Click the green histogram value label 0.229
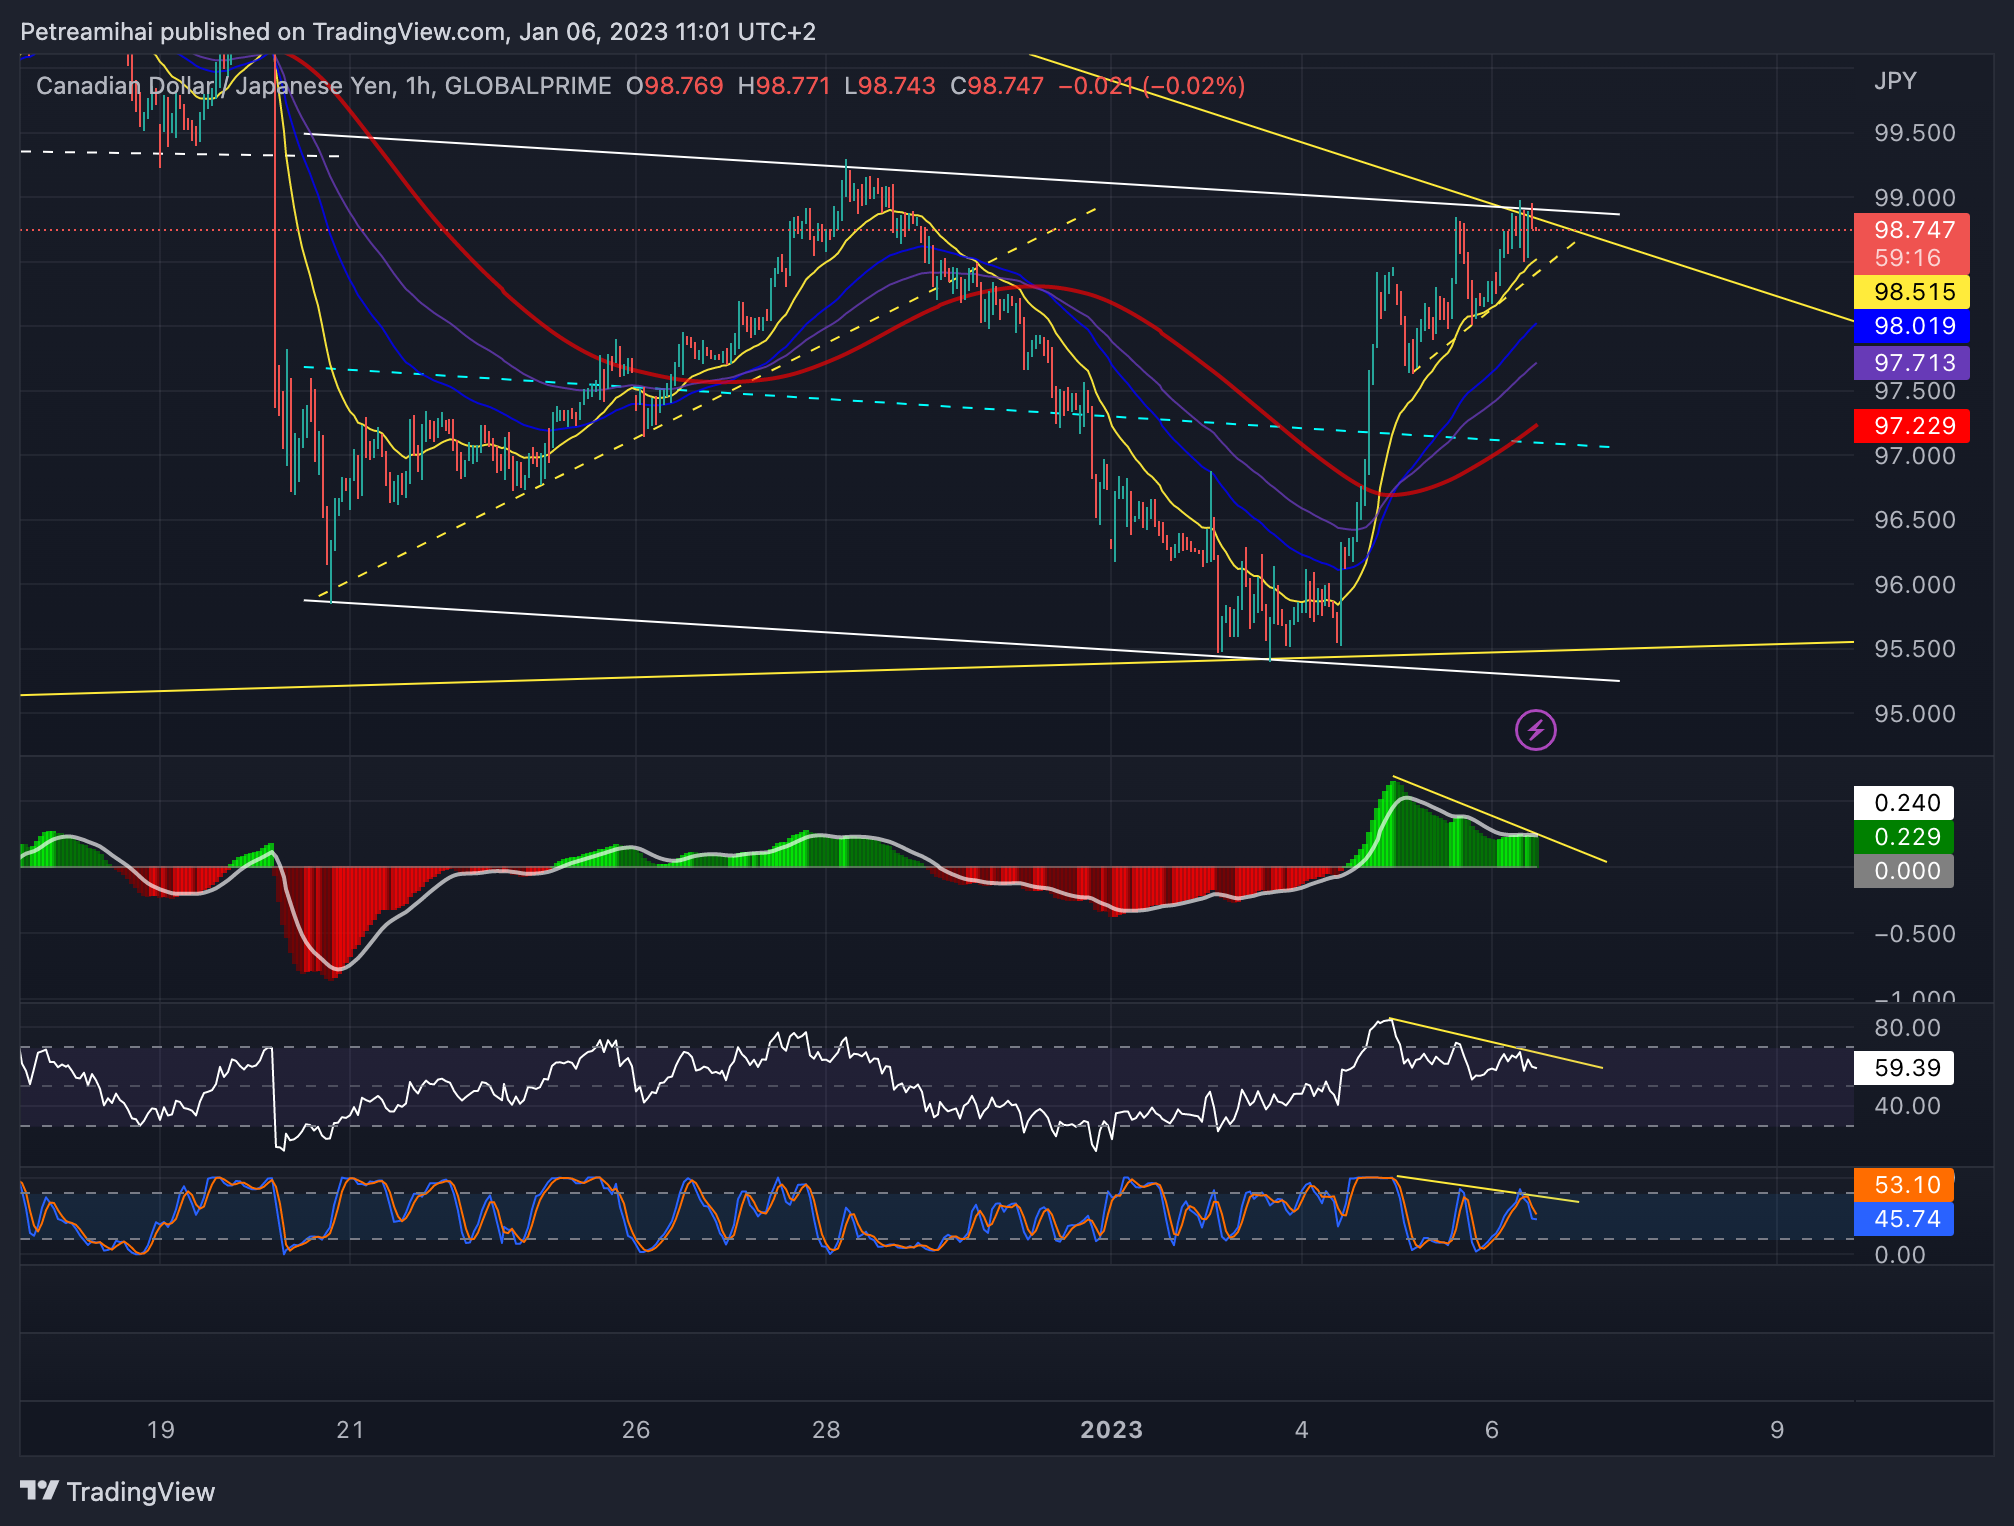Viewport: 2014px width, 1526px height. click(x=1904, y=837)
